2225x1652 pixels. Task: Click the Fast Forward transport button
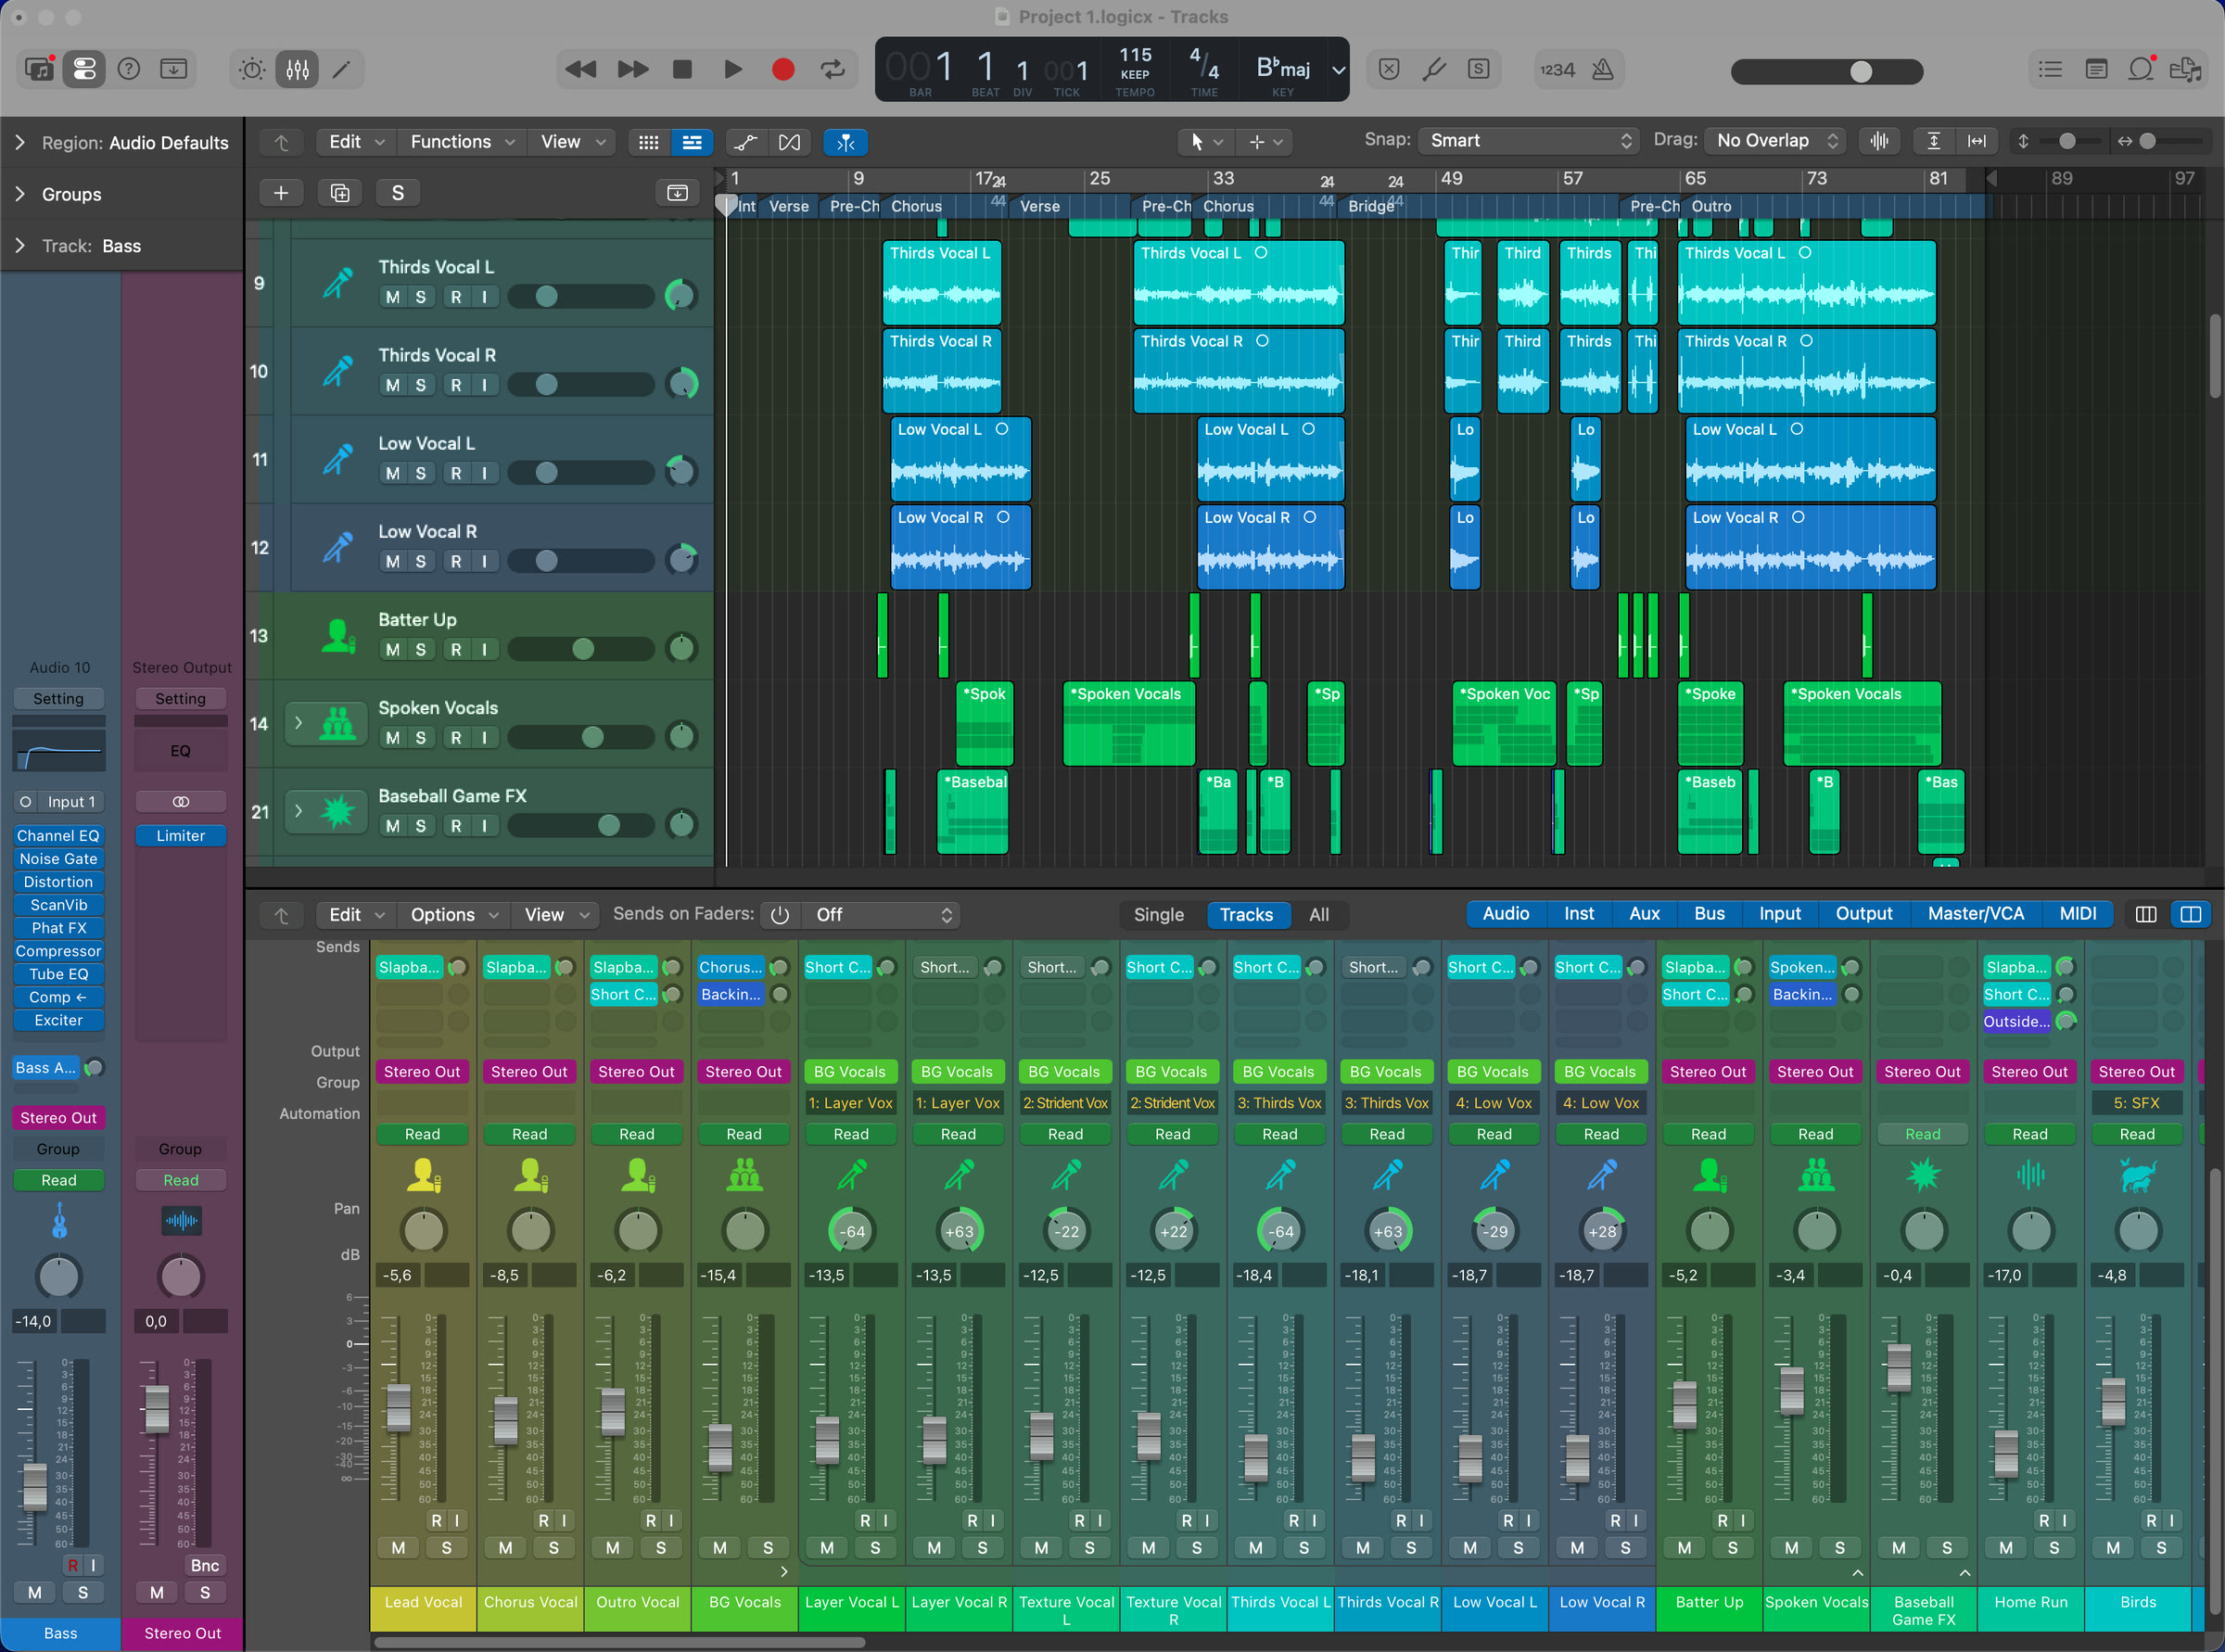coord(632,69)
